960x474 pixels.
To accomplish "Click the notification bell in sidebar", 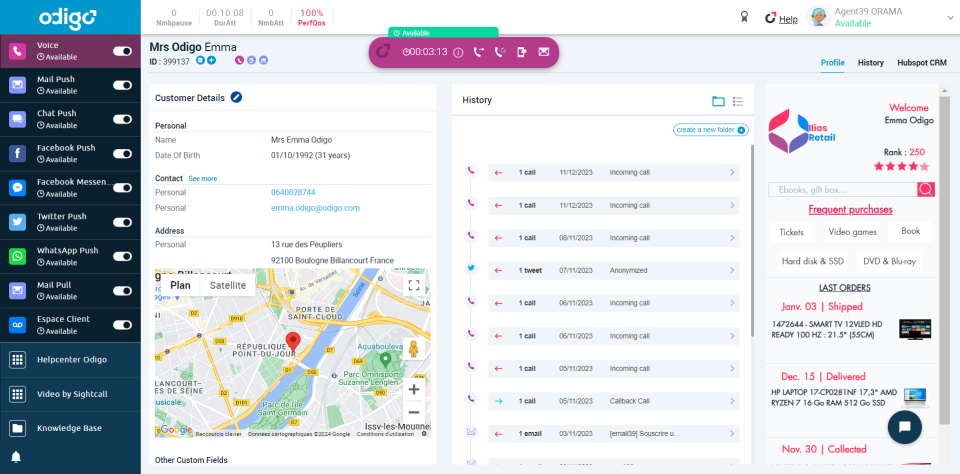I will [17, 457].
